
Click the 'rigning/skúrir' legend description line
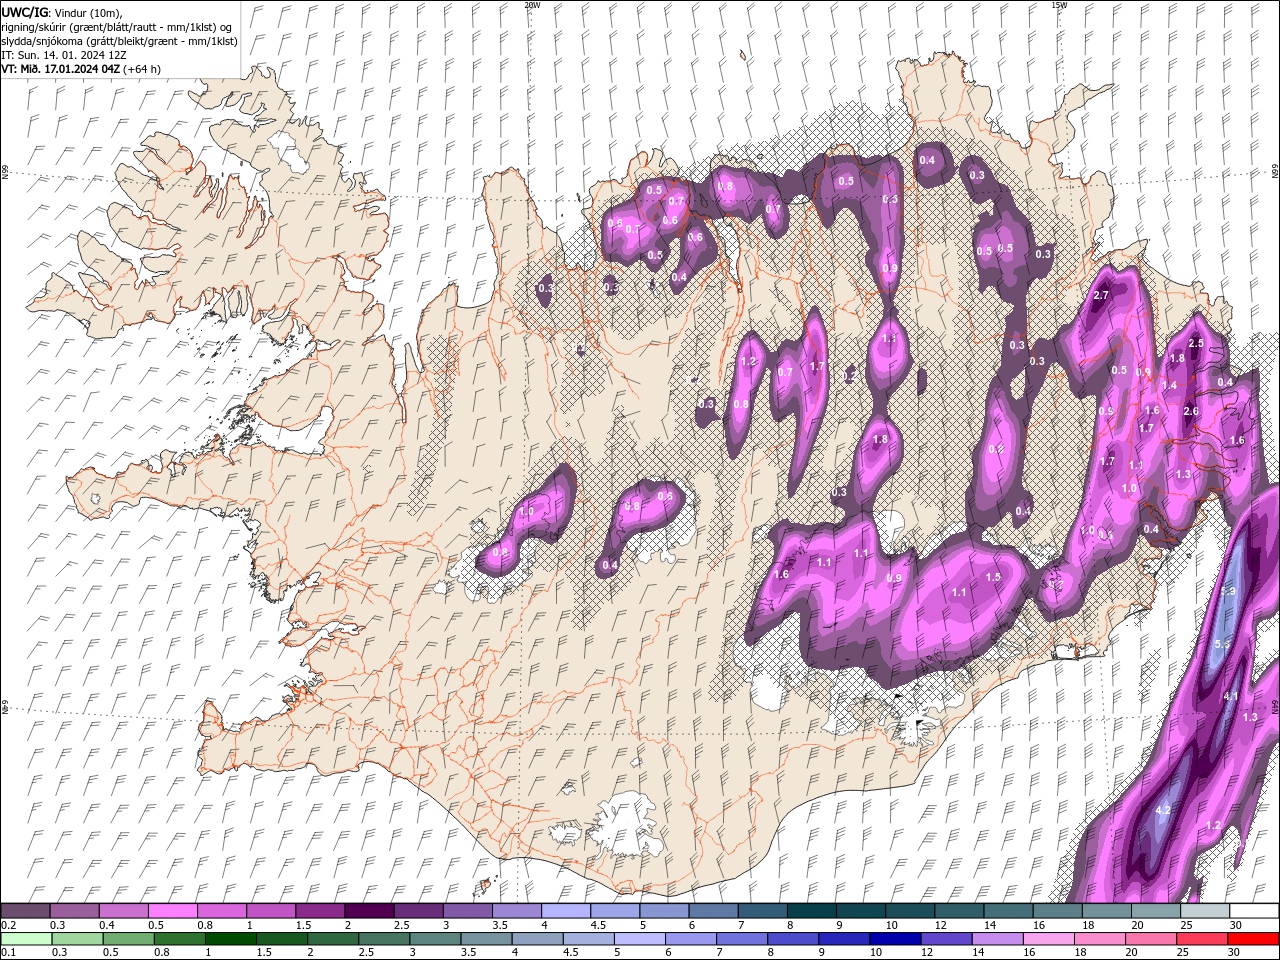click(x=117, y=27)
